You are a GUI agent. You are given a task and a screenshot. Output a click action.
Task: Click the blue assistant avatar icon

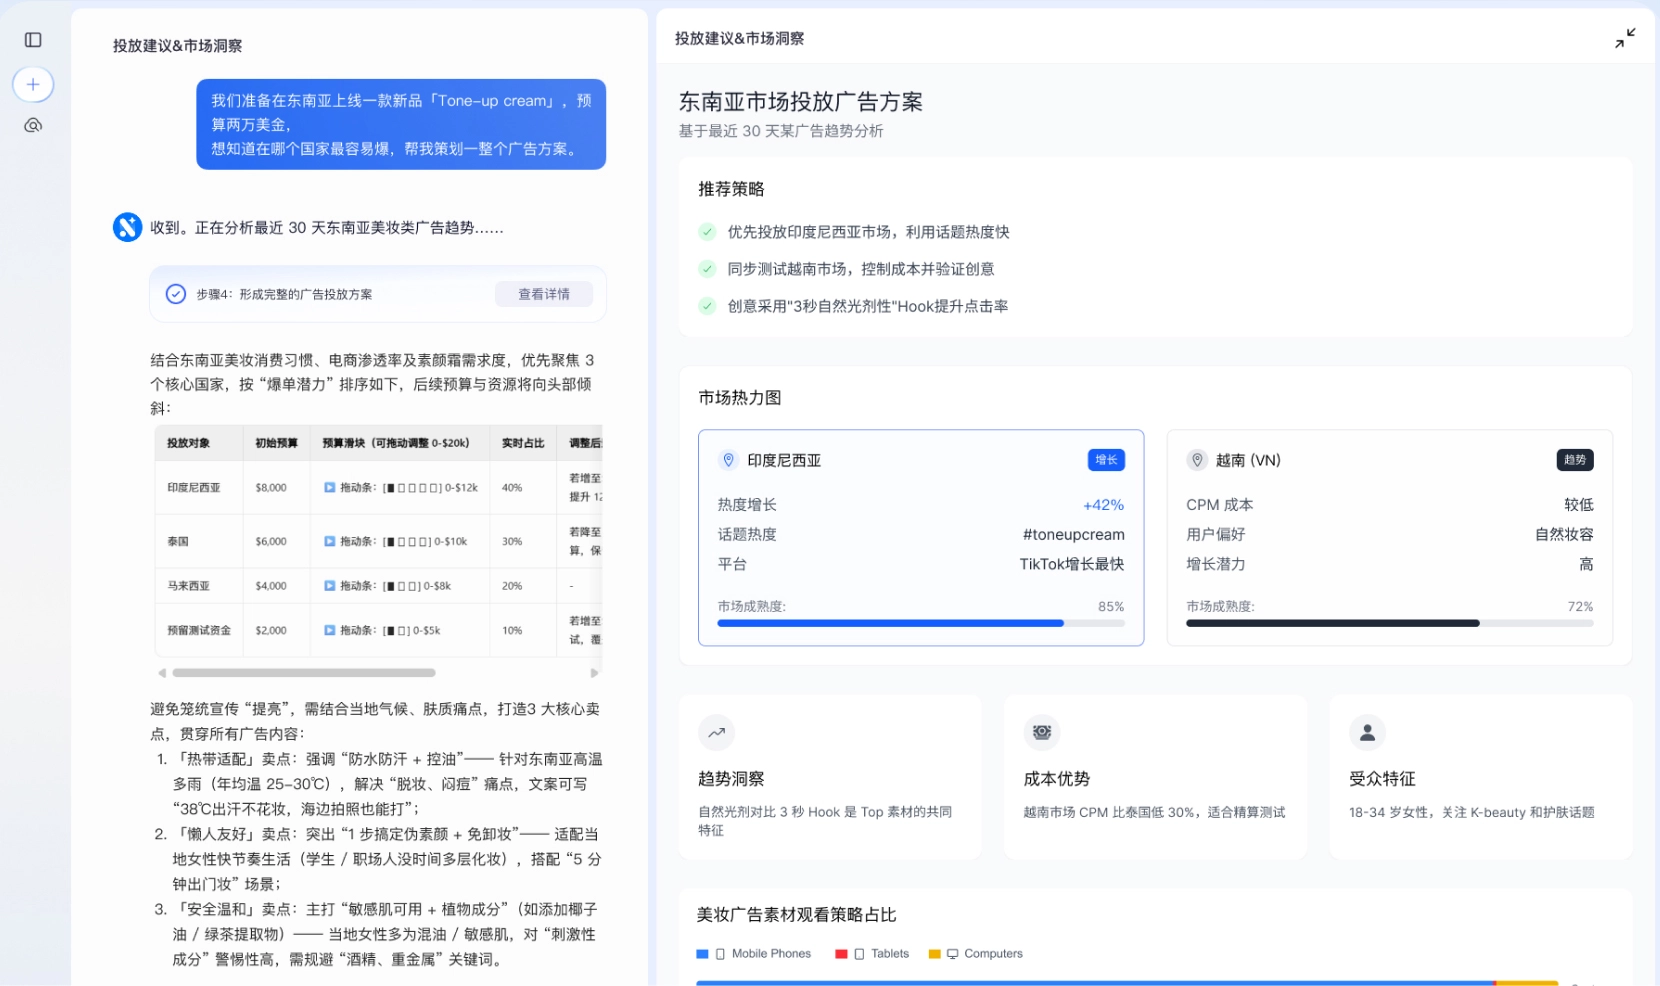[x=128, y=227]
